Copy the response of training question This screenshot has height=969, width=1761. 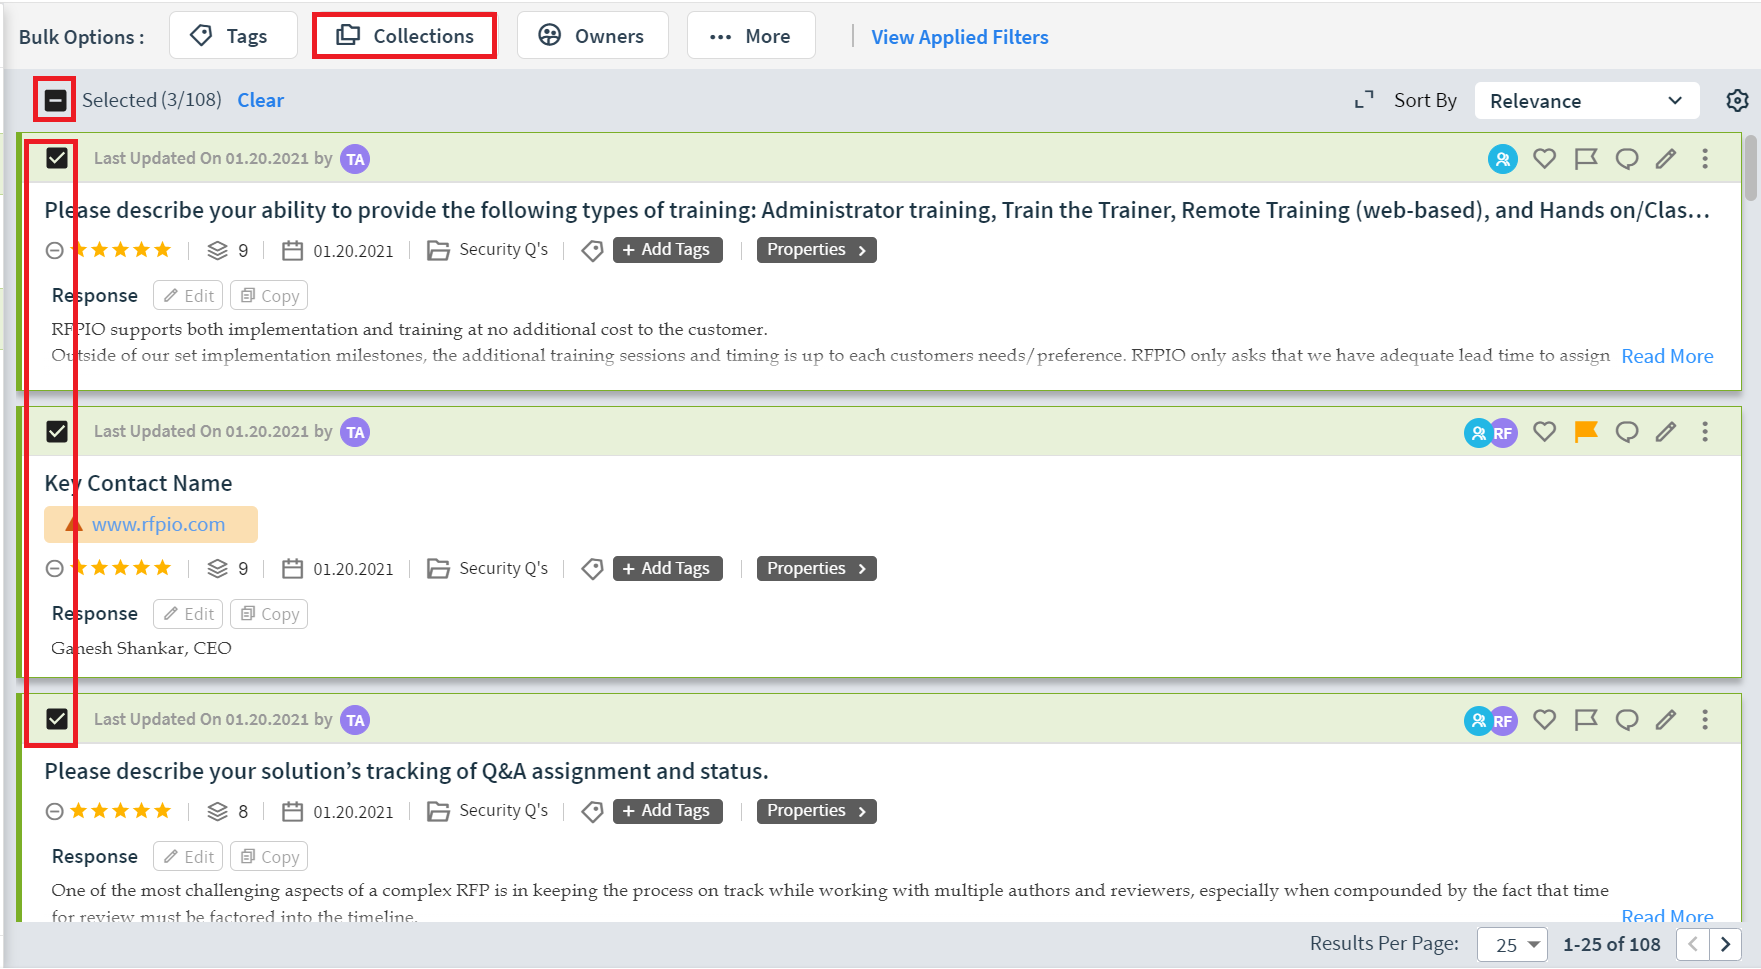[269, 296]
